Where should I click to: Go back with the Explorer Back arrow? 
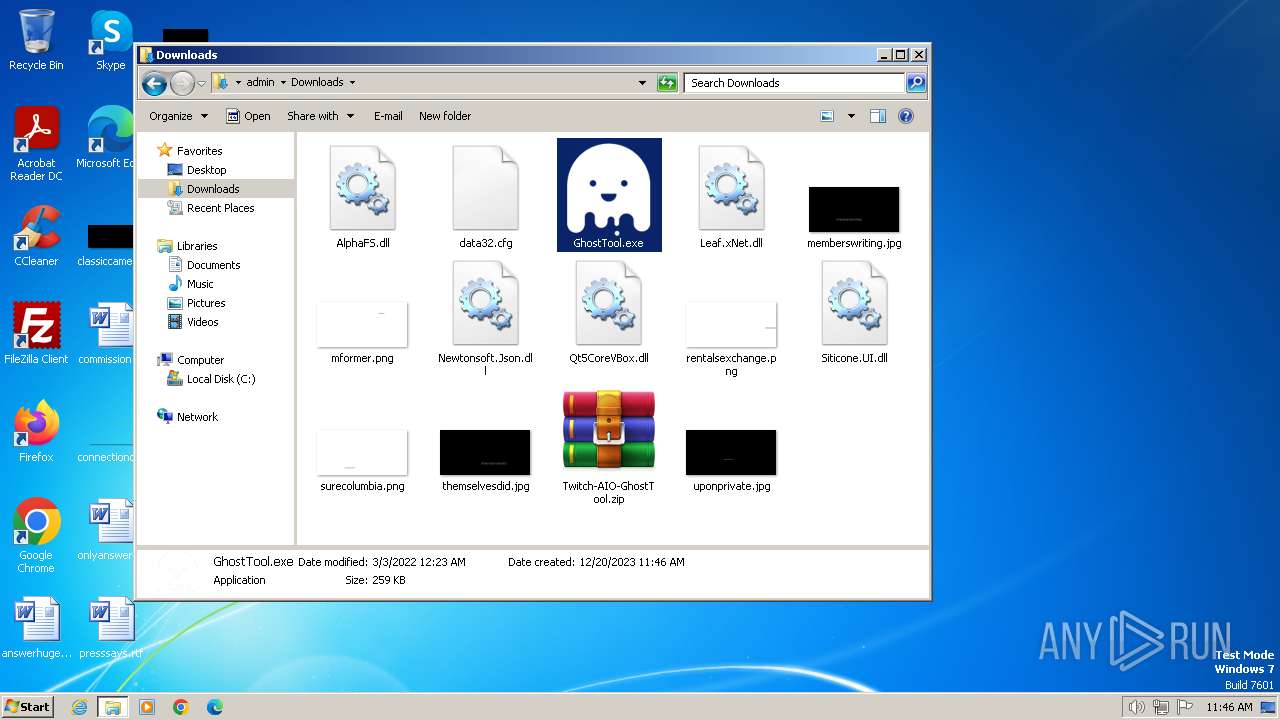(154, 83)
